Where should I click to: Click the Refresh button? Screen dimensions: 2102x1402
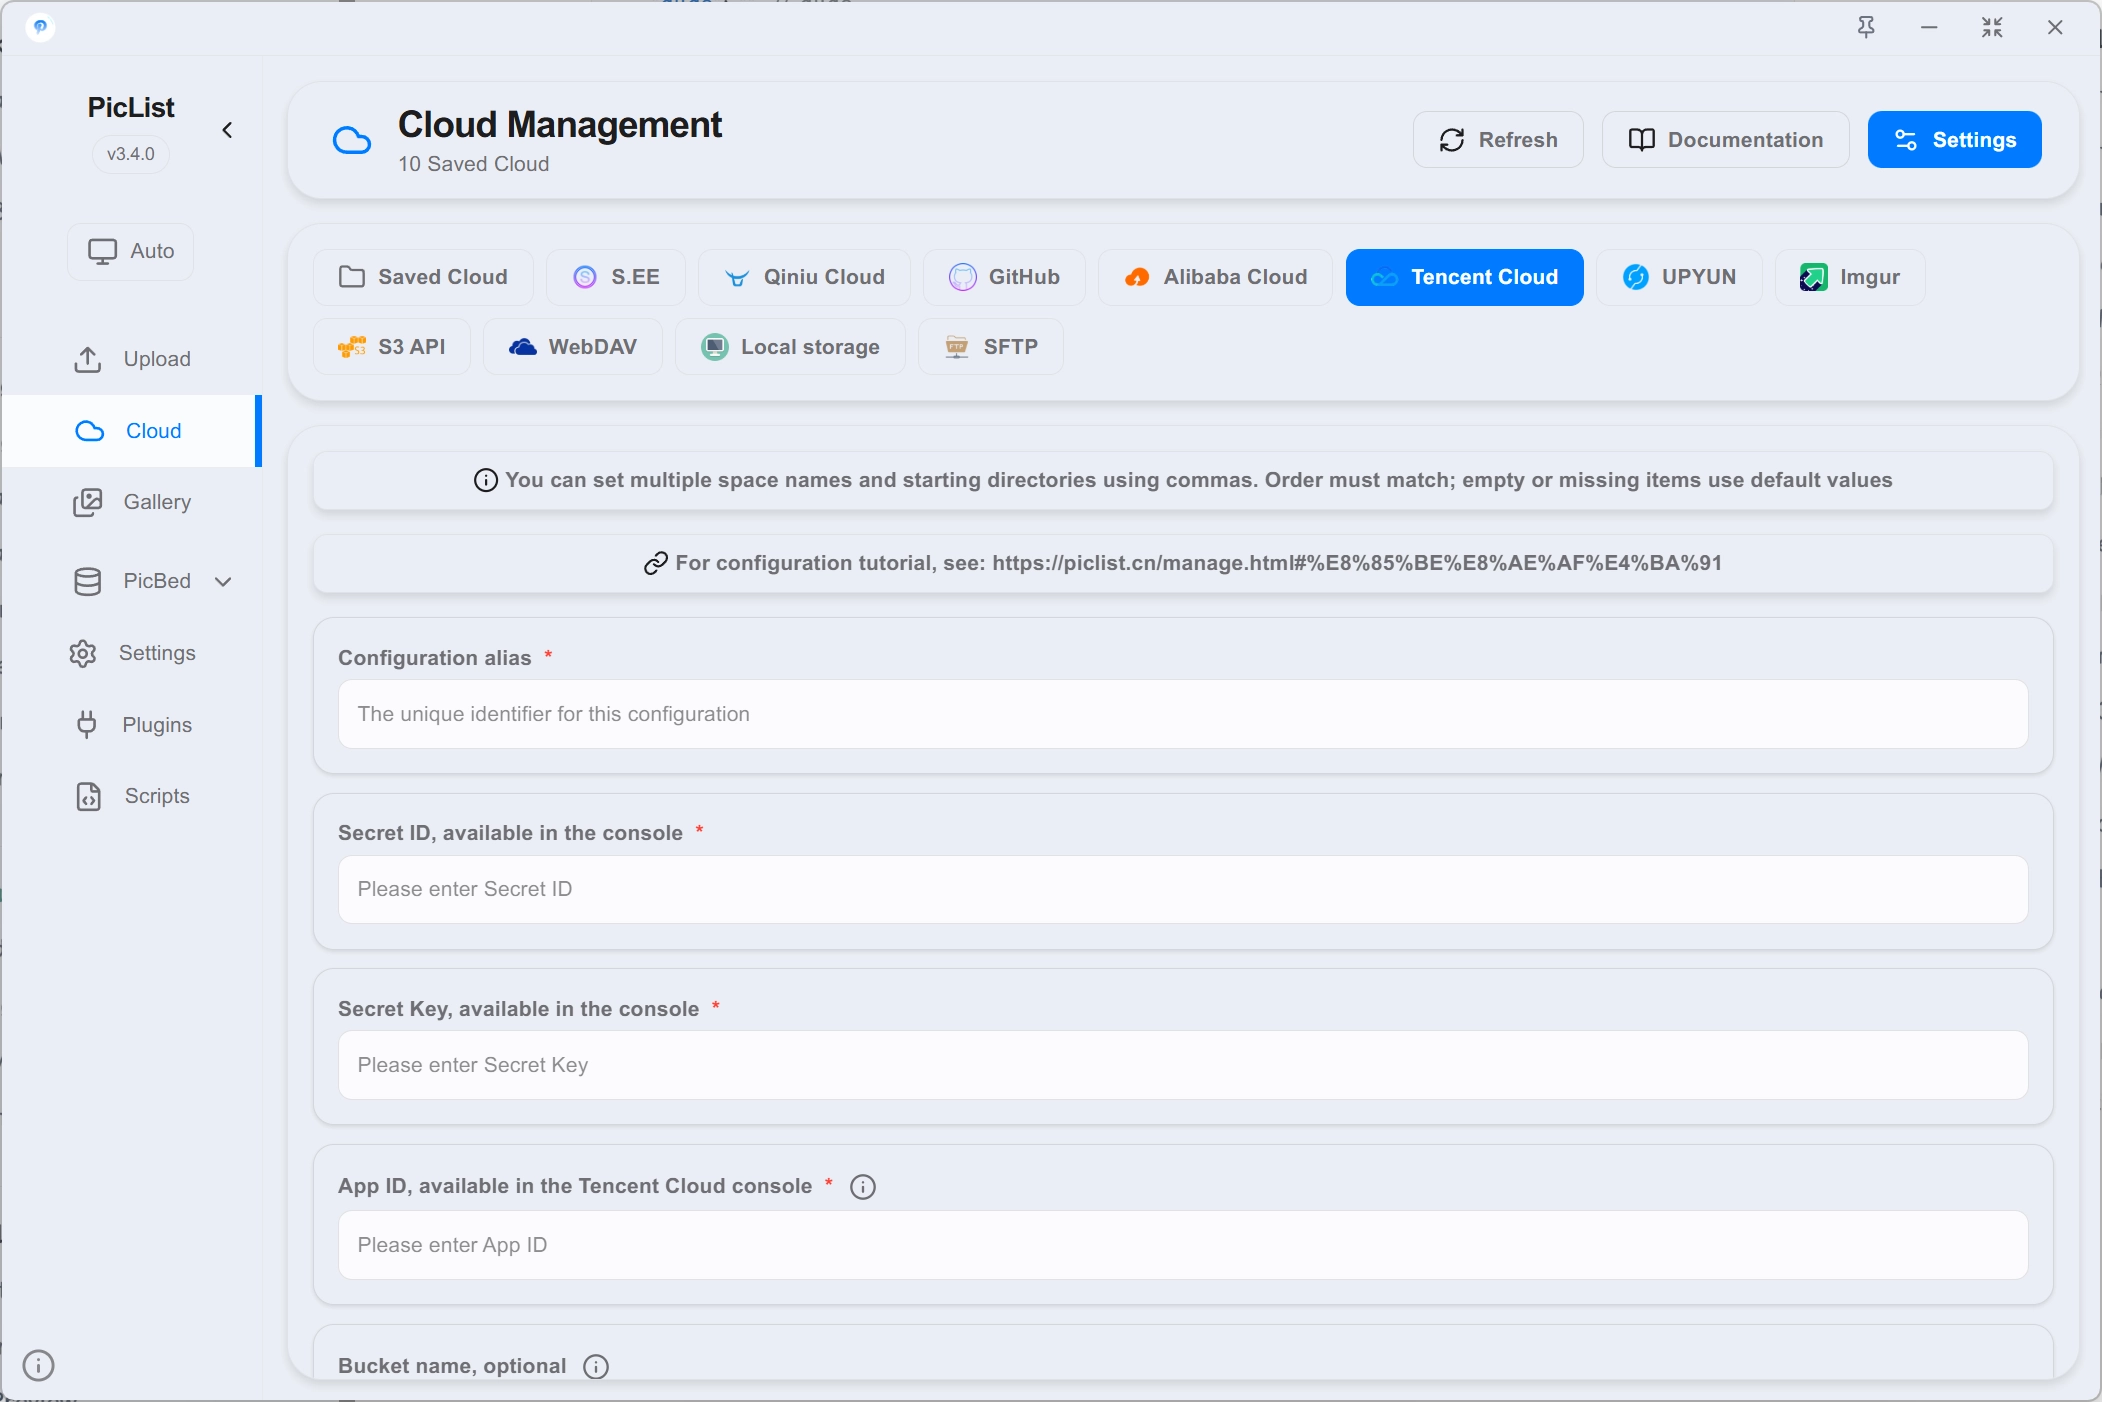point(1498,140)
